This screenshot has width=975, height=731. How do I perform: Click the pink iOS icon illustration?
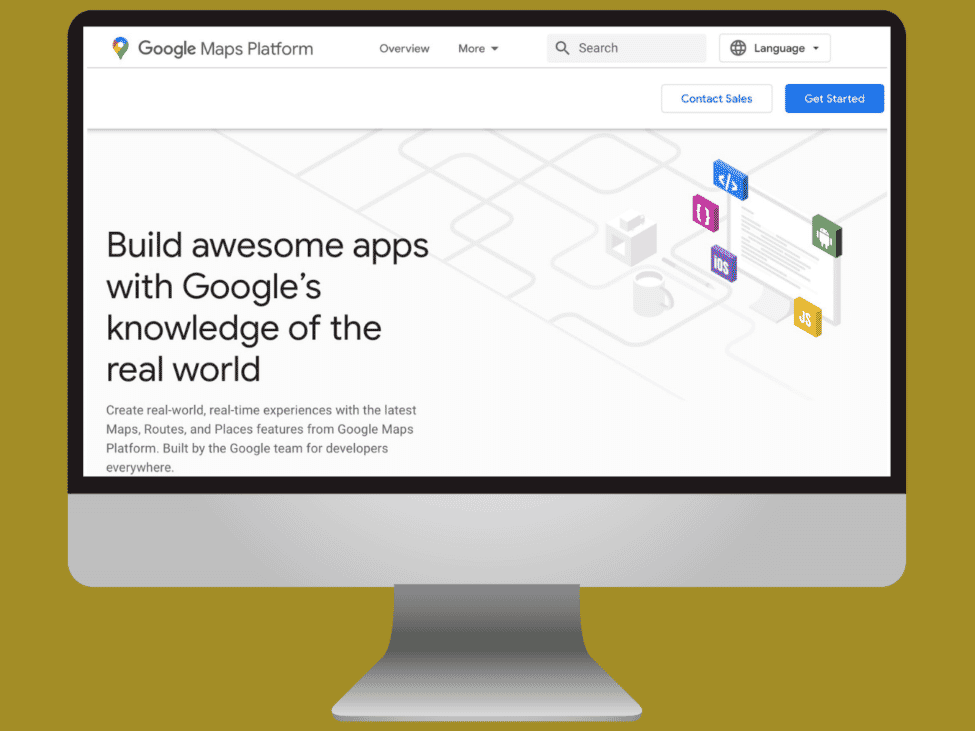pyautogui.click(x=722, y=265)
